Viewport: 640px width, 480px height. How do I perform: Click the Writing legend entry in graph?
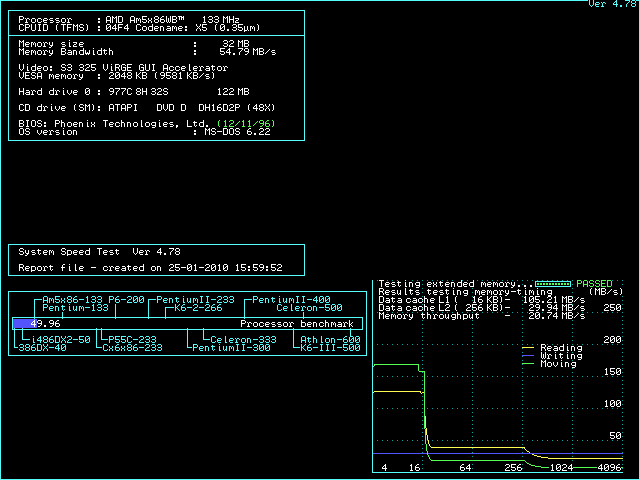[560, 356]
